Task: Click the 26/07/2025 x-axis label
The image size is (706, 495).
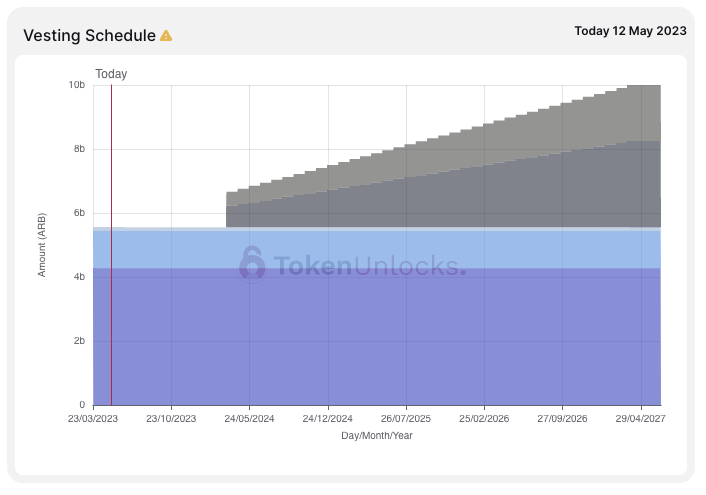Action: (406, 419)
